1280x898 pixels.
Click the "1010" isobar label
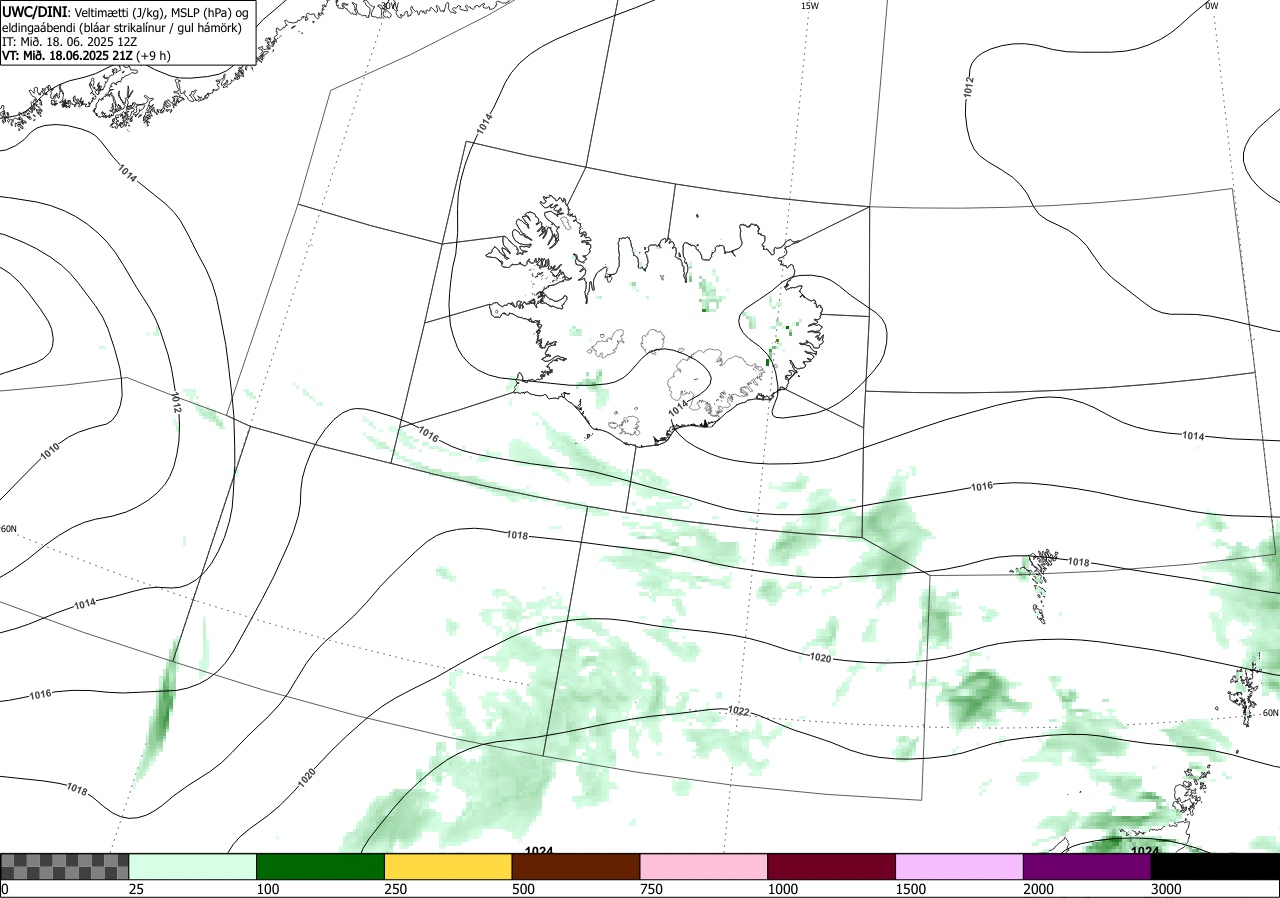click(x=49, y=453)
